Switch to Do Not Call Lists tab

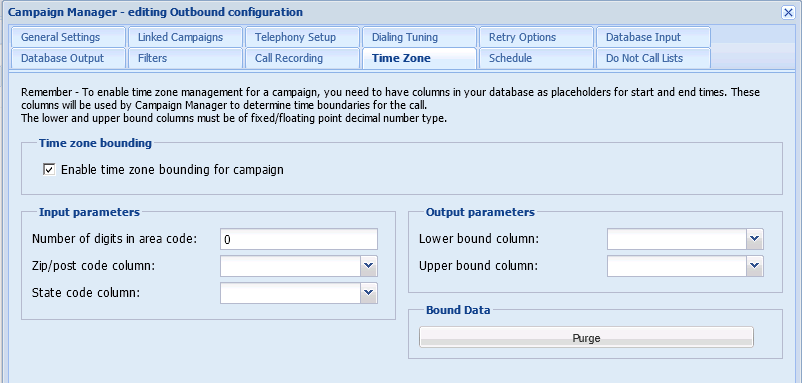[653, 58]
